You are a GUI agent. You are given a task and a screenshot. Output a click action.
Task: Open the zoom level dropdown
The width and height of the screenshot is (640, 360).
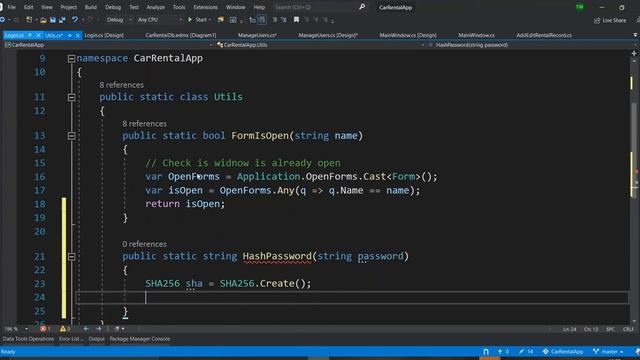27,329
